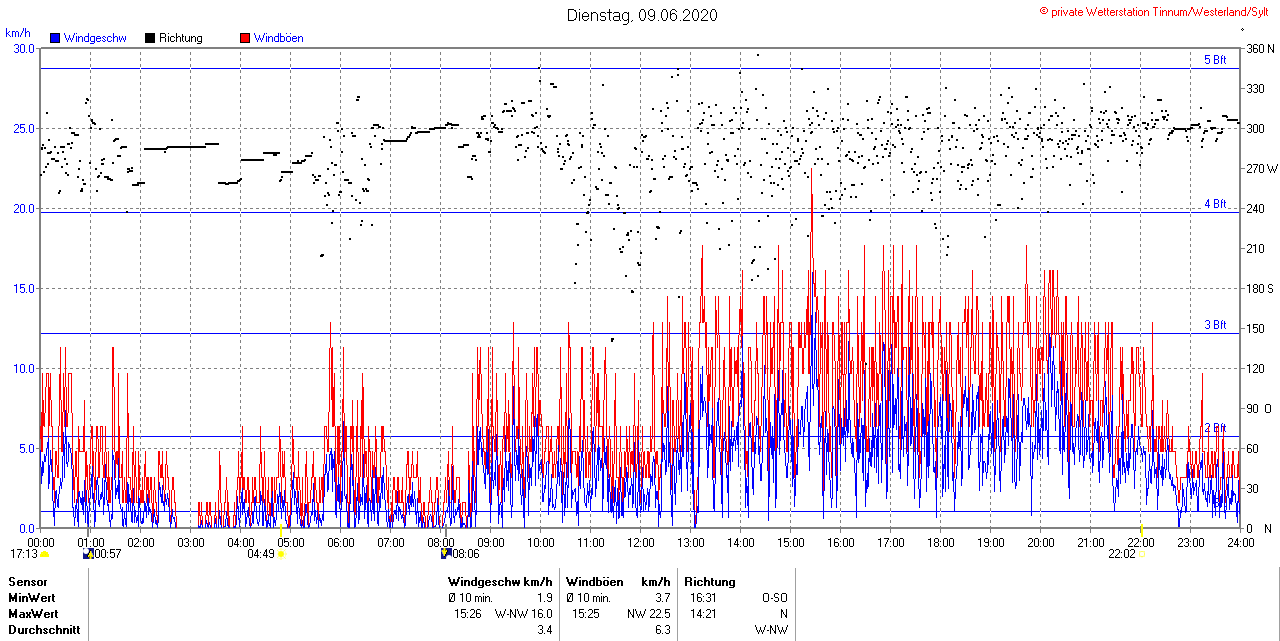
Task: Click the 5 Bft line label
Action: [1215, 60]
